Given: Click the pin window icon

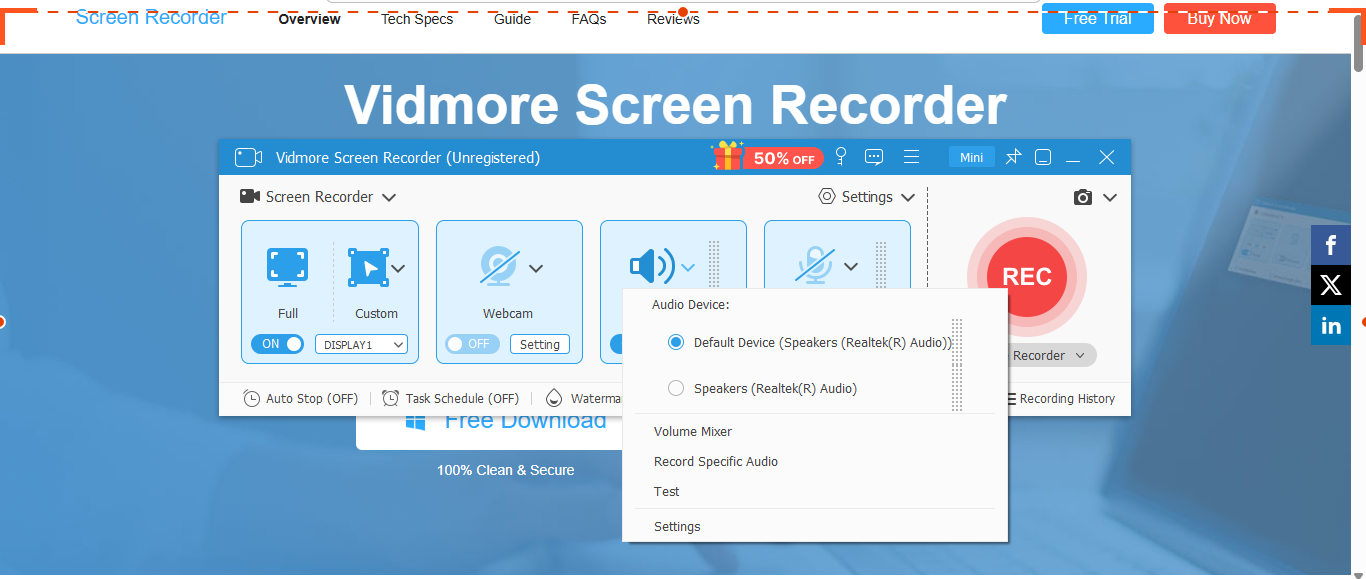Looking at the screenshot, I should 1014,157.
